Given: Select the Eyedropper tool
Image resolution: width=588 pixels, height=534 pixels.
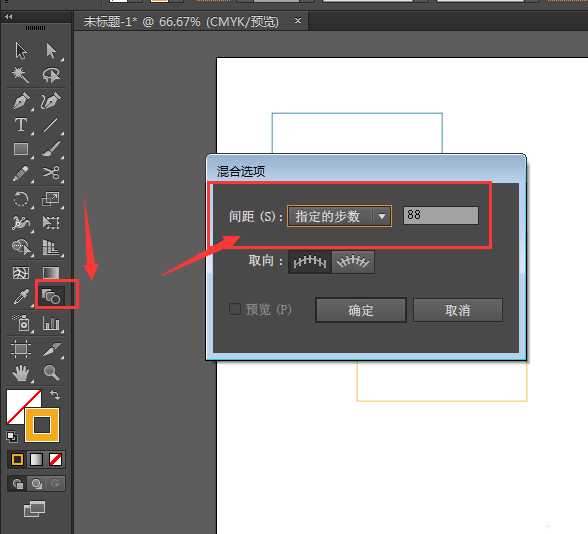Looking at the screenshot, I should pyautogui.click(x=21, y=297).
